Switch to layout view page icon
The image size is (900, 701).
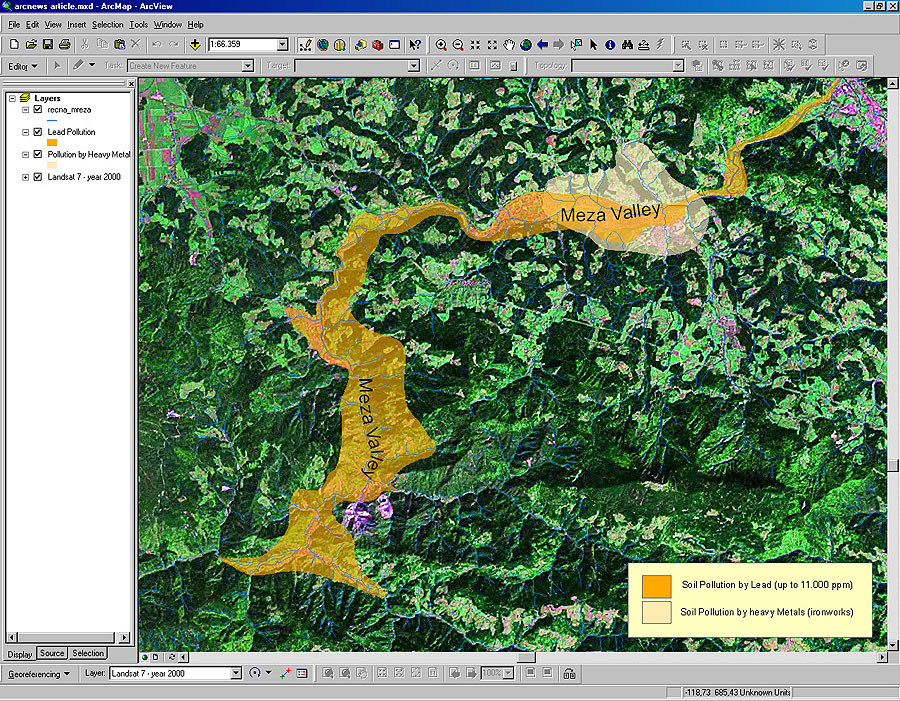click(156, 657)
